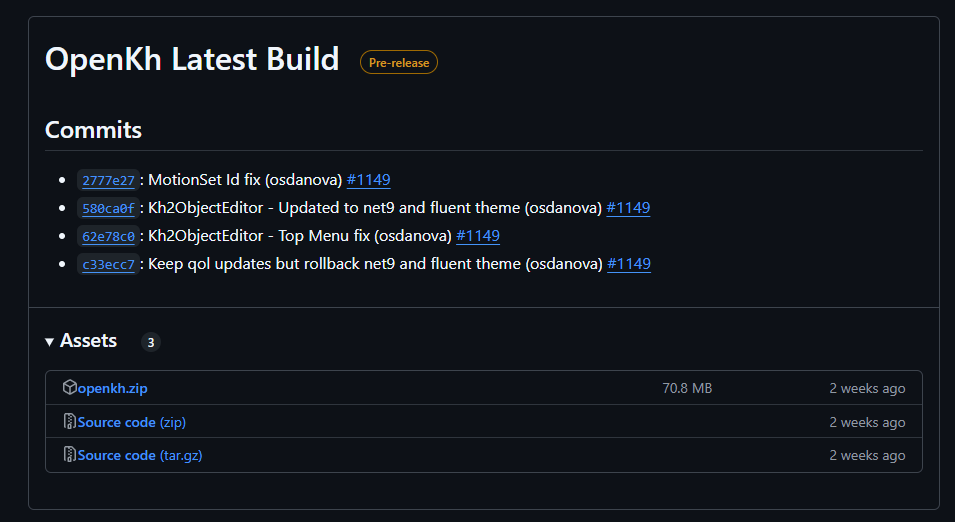Open commit c33ecc7
Screen dimensions: 955x522
point(108,264)
